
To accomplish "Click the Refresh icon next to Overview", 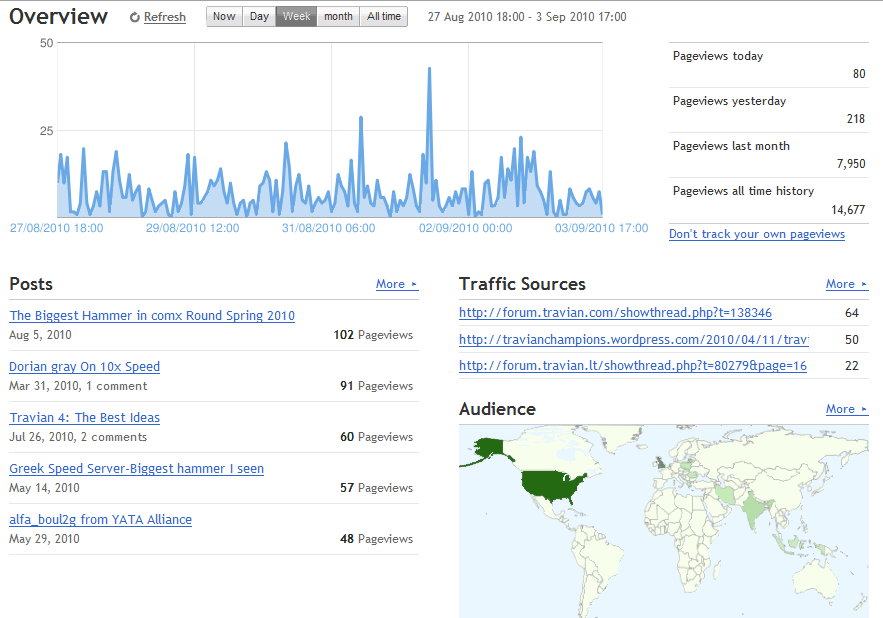I will [135, 18].
